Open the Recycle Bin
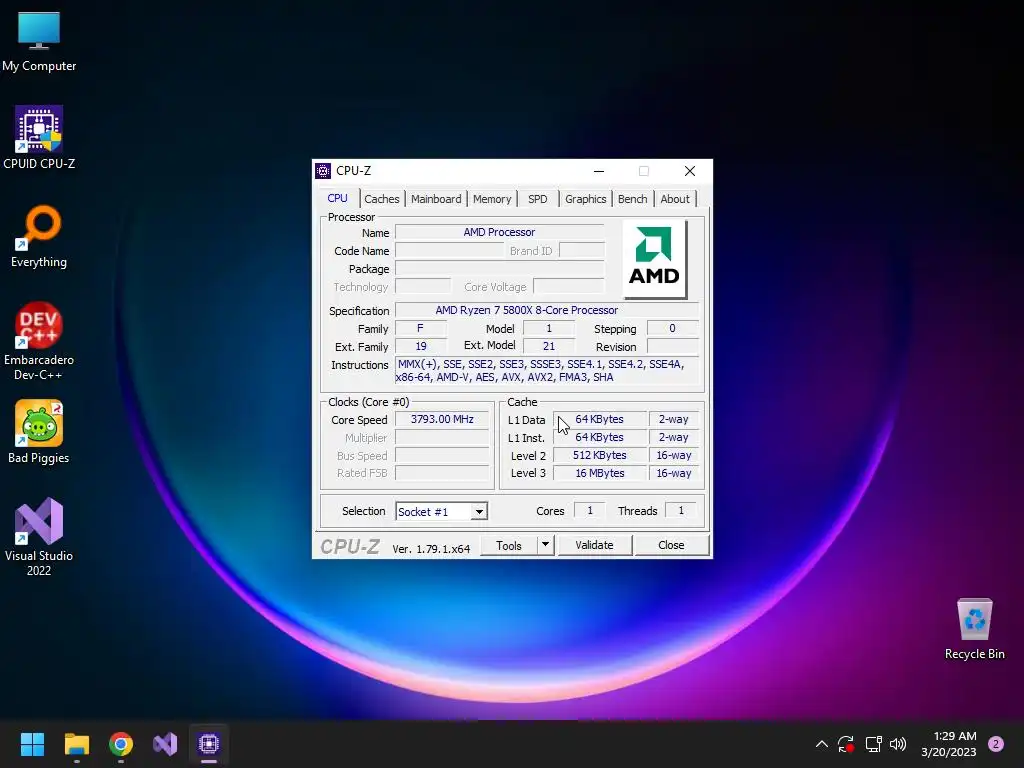 (974, 629)
